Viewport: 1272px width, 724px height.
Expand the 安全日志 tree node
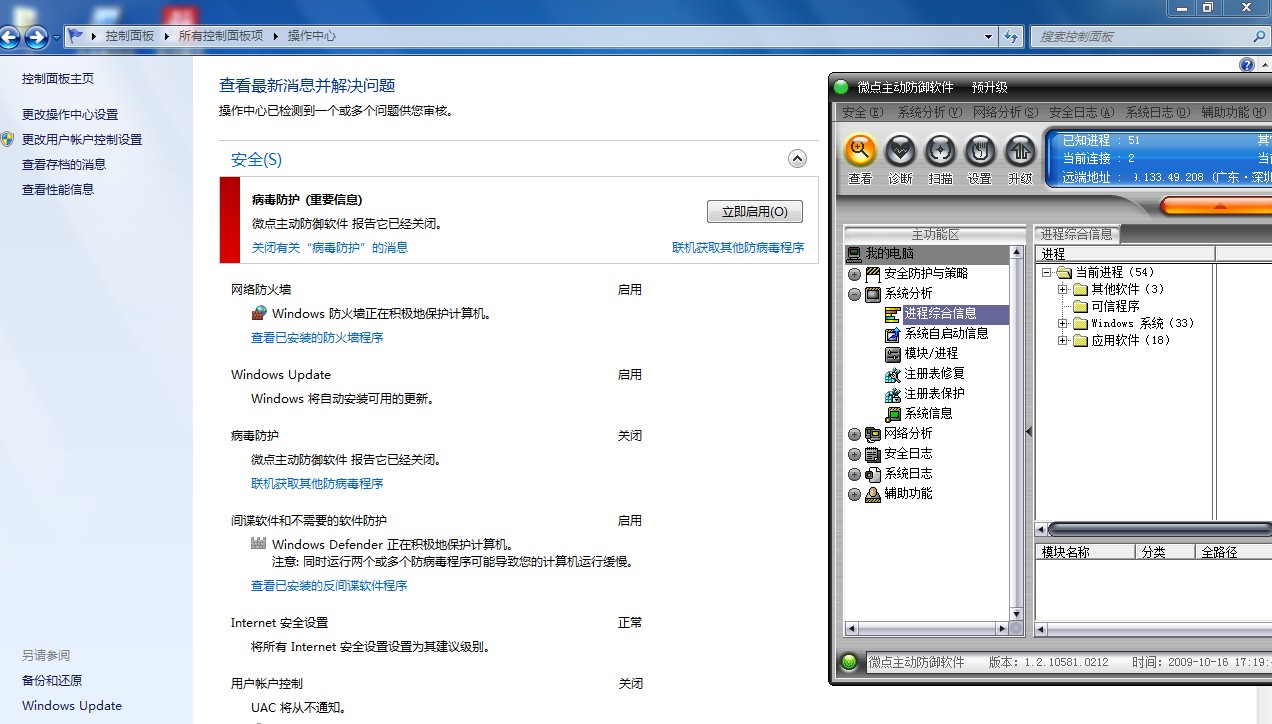coord(854,454)
